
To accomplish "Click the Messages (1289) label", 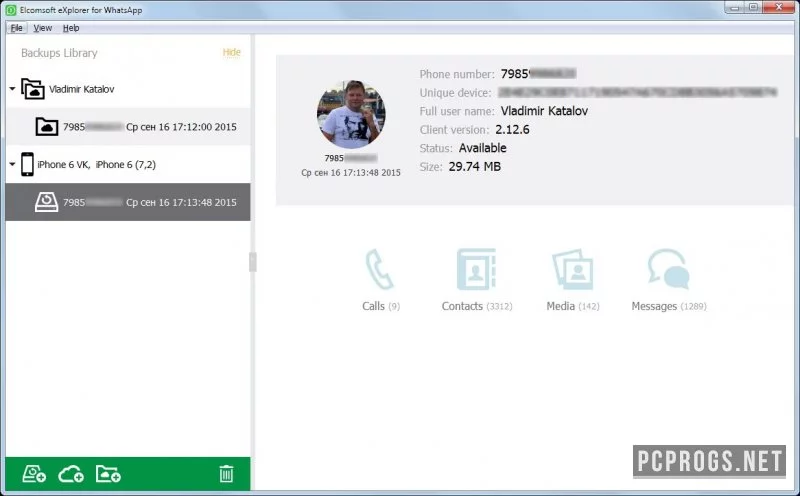I will point(669,306).
